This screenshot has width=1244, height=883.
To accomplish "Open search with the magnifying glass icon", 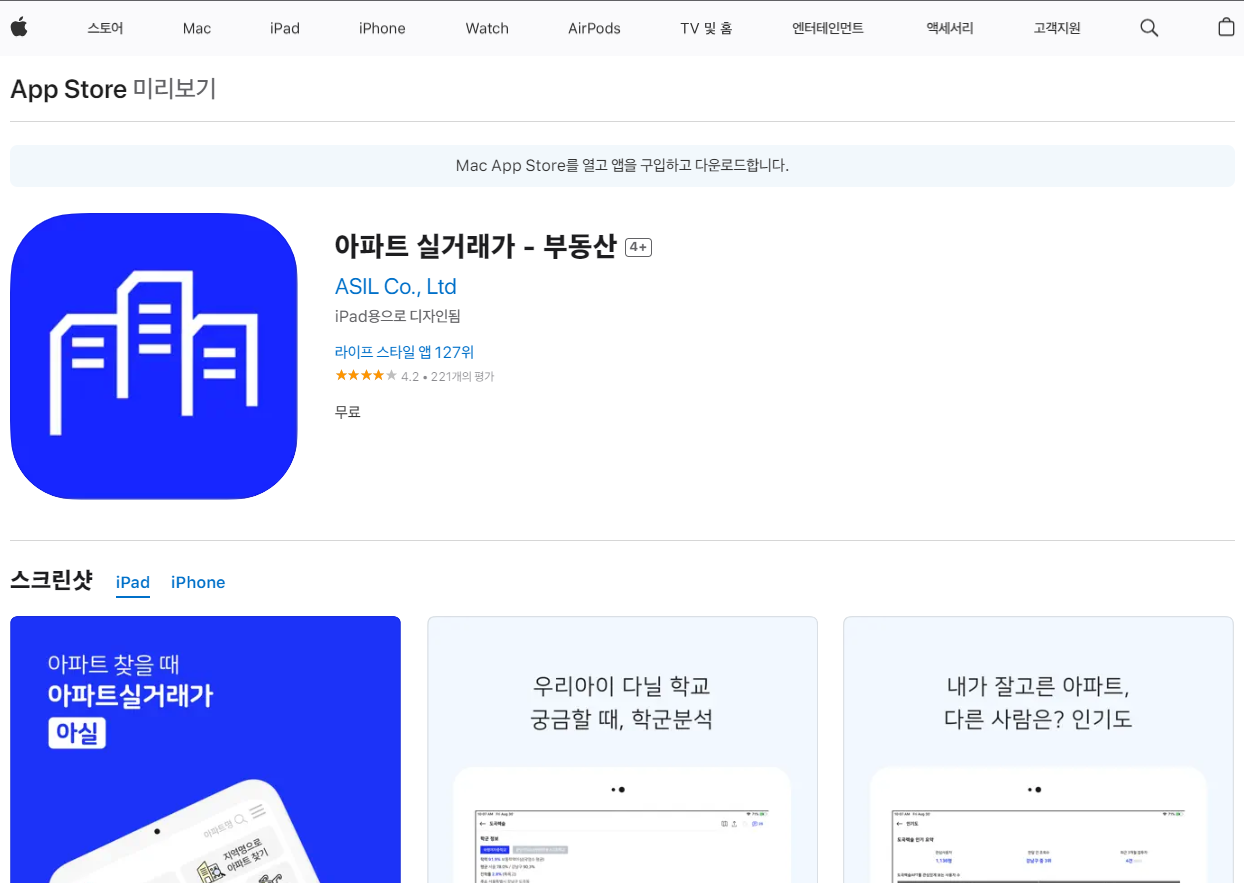I will (x=1148, y=27).
